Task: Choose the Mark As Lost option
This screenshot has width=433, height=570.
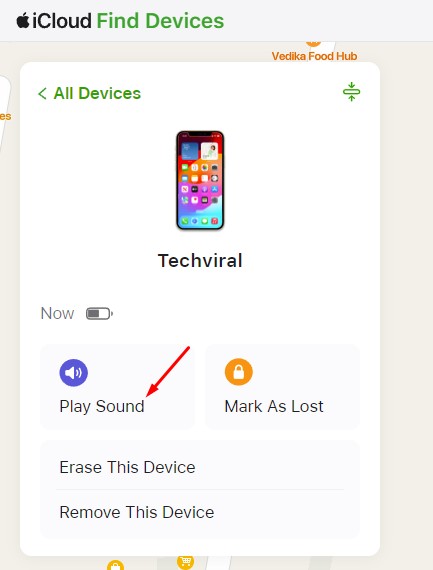Action: point(282,387)
